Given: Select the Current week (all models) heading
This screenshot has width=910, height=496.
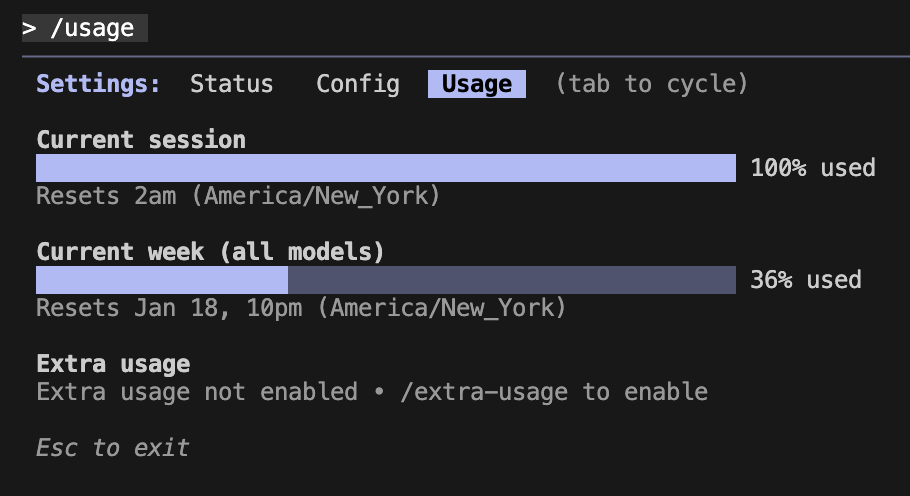Looking at the screenshot, I should (x=210, y=251).
